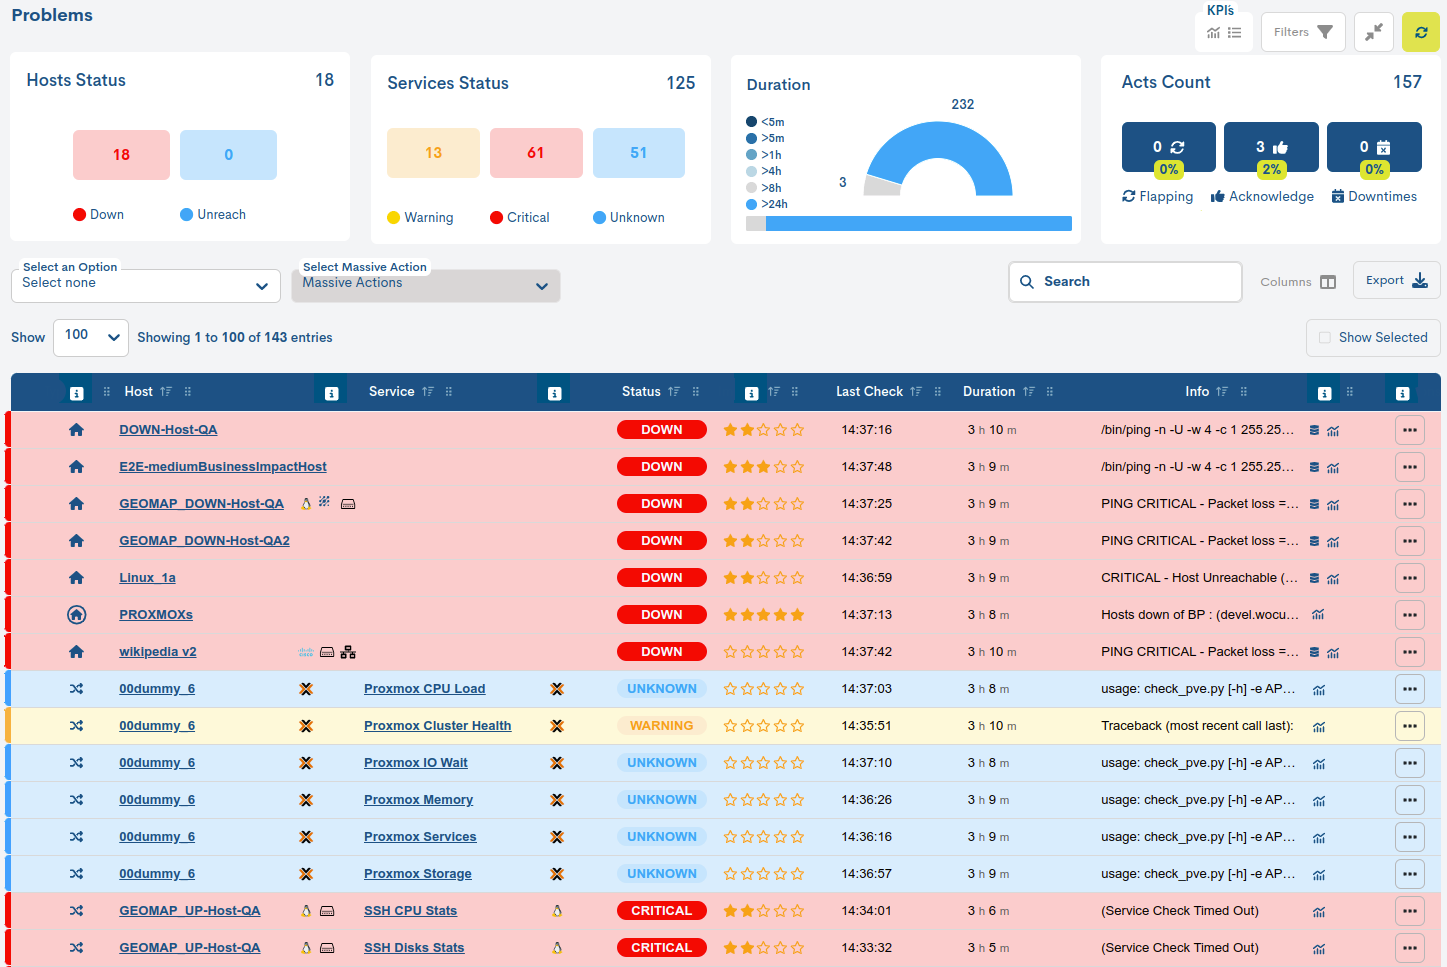Sort the table by Duration column header
The height and width of the screenshot is (967, 1447).
tap(988, 392)
